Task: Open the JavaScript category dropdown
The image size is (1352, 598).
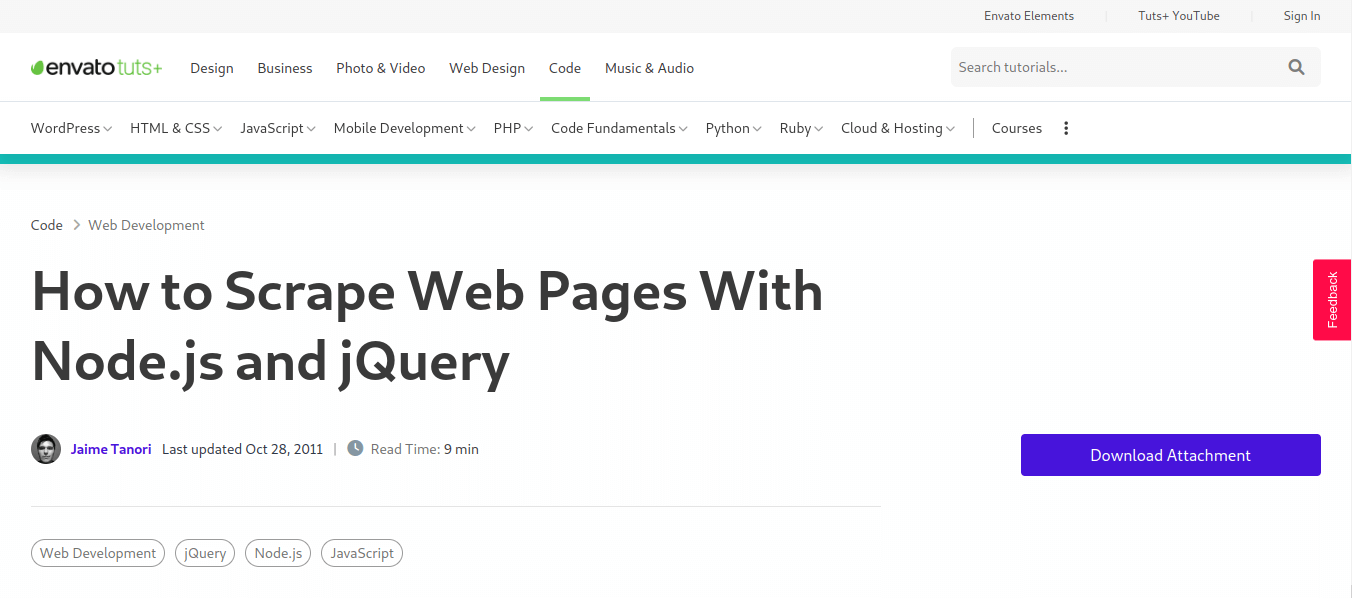Action: coord(277,128)
